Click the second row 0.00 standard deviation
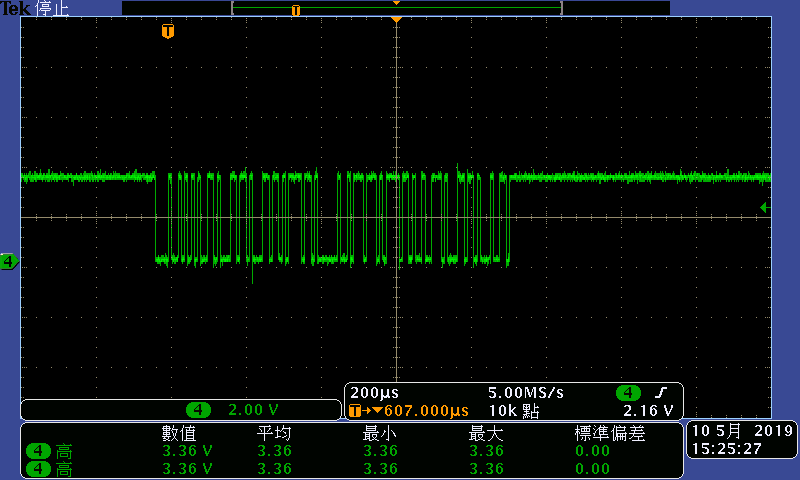This screenshot has height=480, width=800. 592,468
